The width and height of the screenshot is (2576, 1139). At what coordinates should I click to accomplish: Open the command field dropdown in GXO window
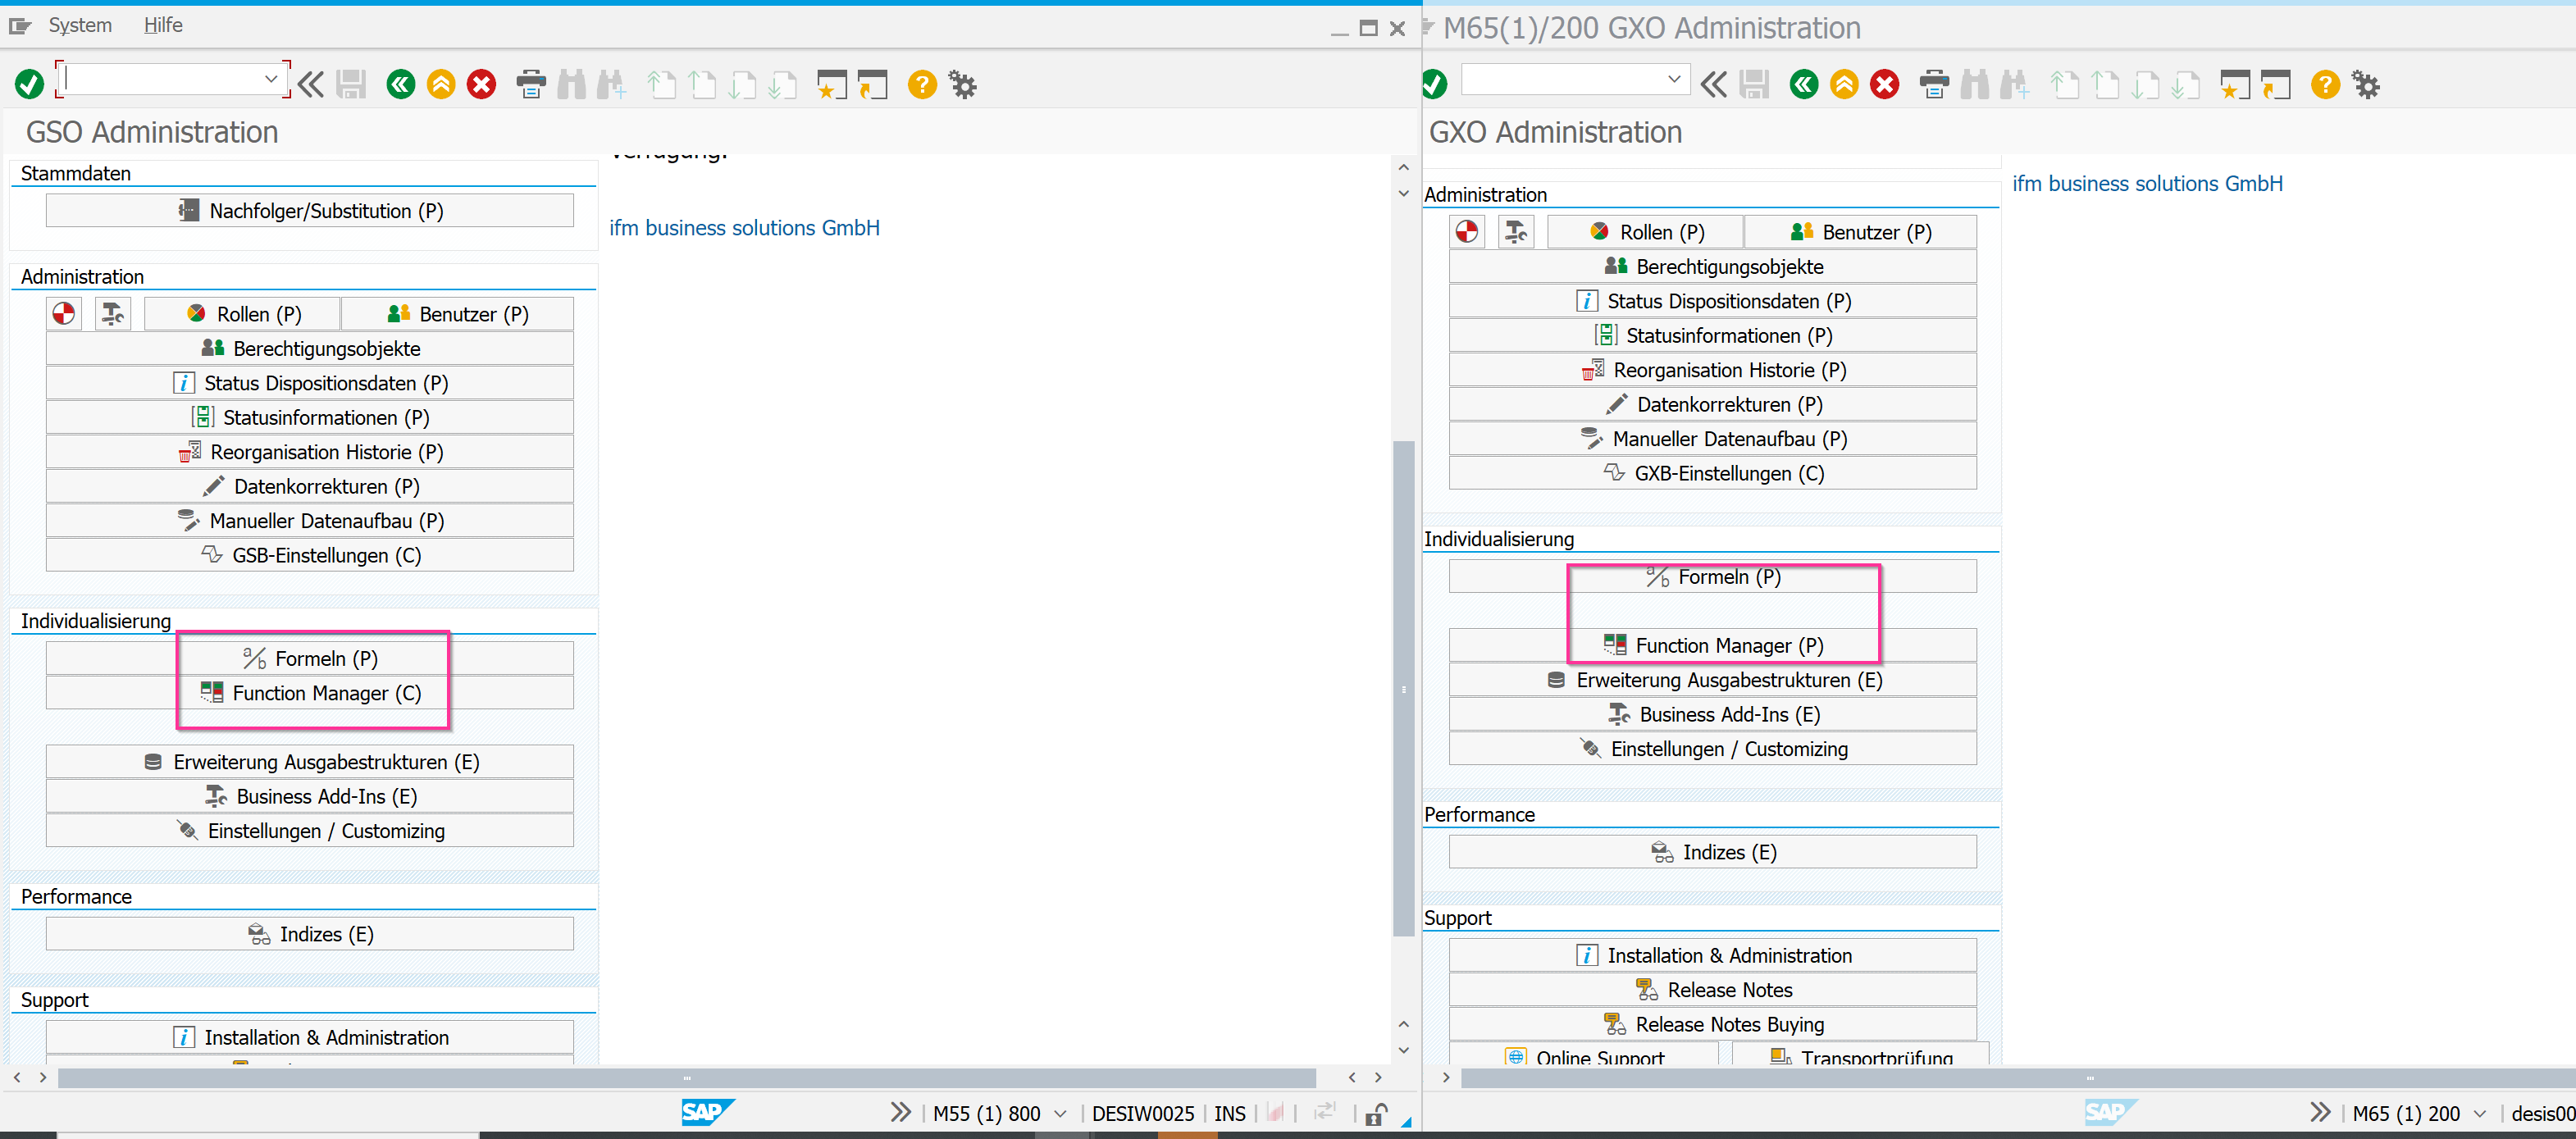pyautogui.click(x=1674, y=79)
